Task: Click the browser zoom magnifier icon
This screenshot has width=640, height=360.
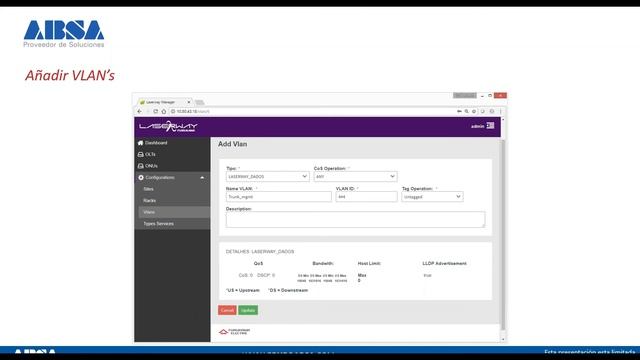Action: [467, 111]
